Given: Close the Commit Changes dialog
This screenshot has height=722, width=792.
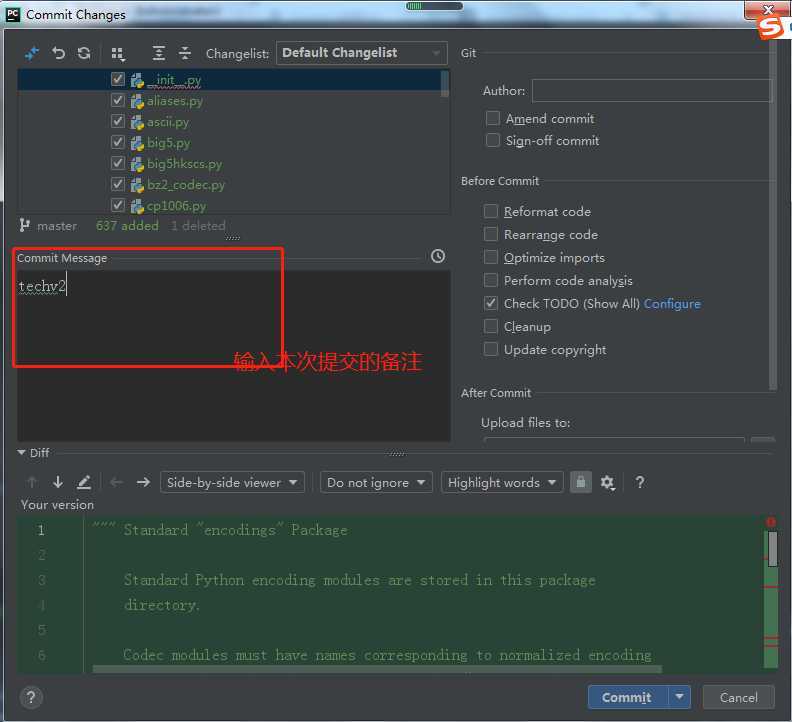Looking at the screenshot, I should pos(768,9).
